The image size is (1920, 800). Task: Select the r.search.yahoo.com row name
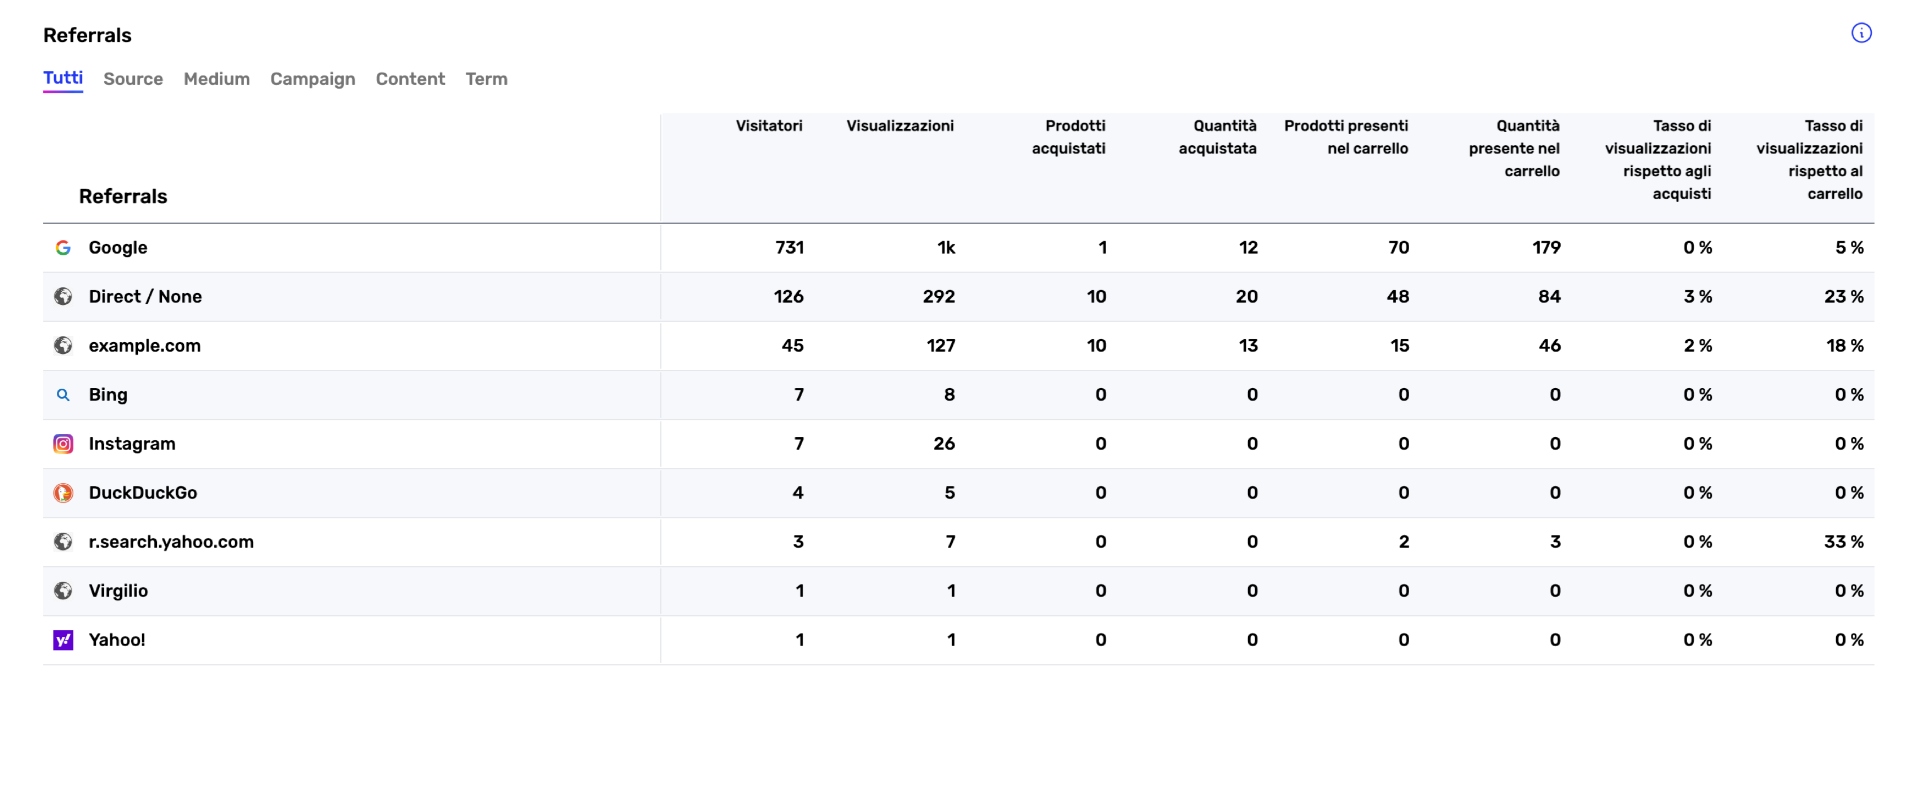click(171, 541)
